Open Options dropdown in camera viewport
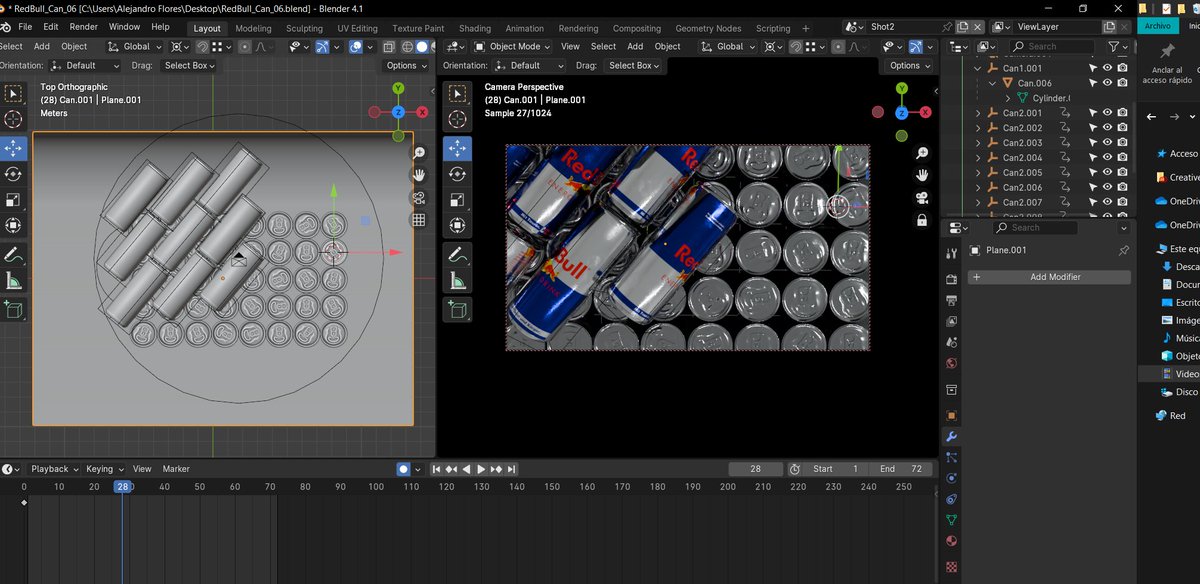 pos(909,65)
